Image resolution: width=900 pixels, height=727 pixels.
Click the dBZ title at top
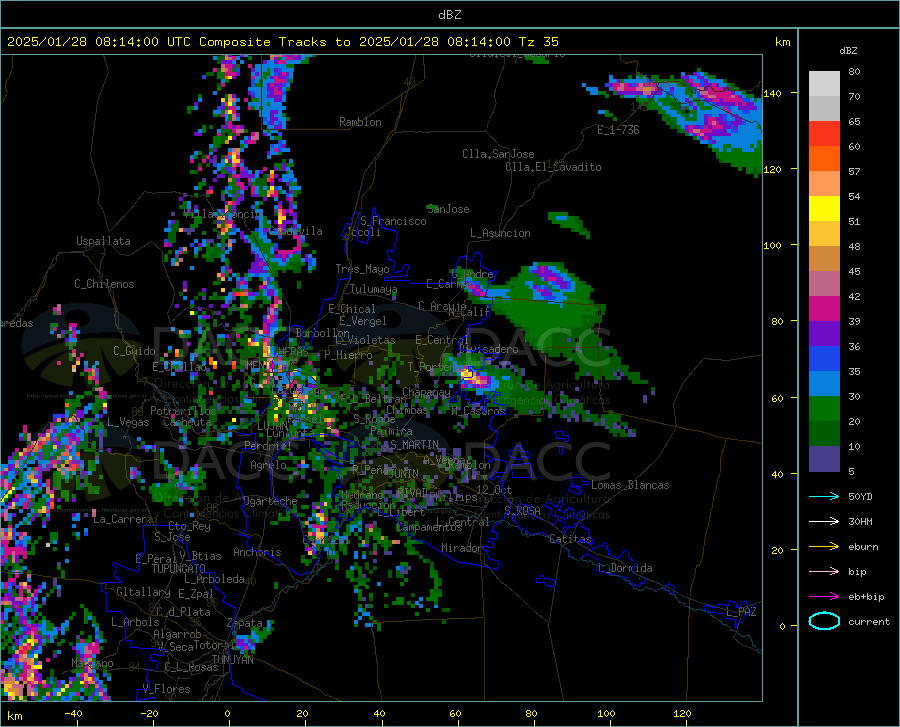[x=449, y=15]
